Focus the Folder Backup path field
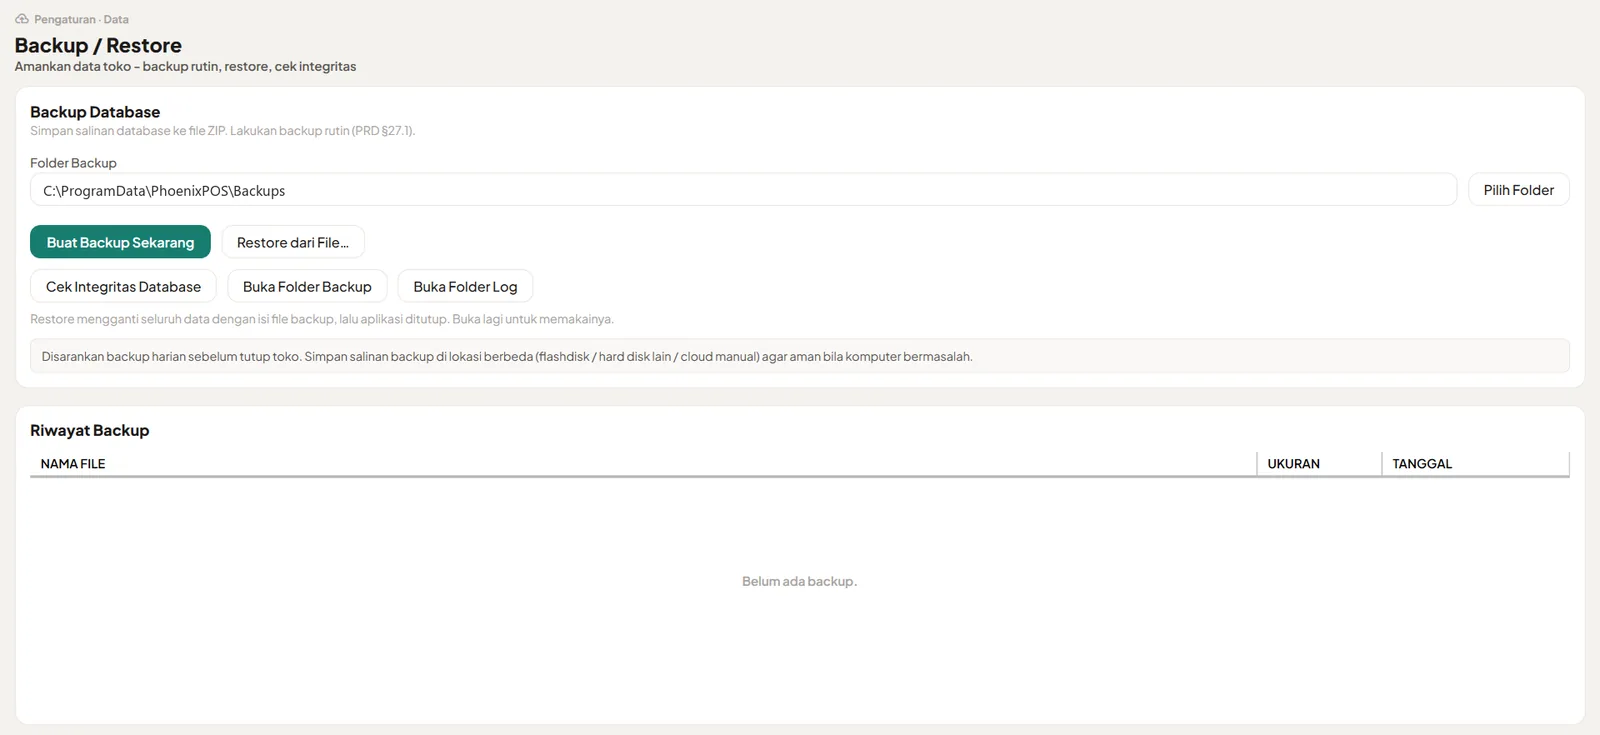The width and height of the screenshot is (1600, 735). point(743,190)
